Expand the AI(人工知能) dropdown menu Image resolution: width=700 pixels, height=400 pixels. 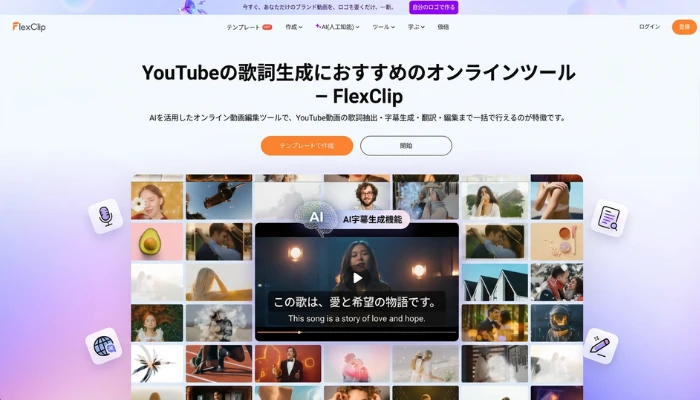coord(337,27)
